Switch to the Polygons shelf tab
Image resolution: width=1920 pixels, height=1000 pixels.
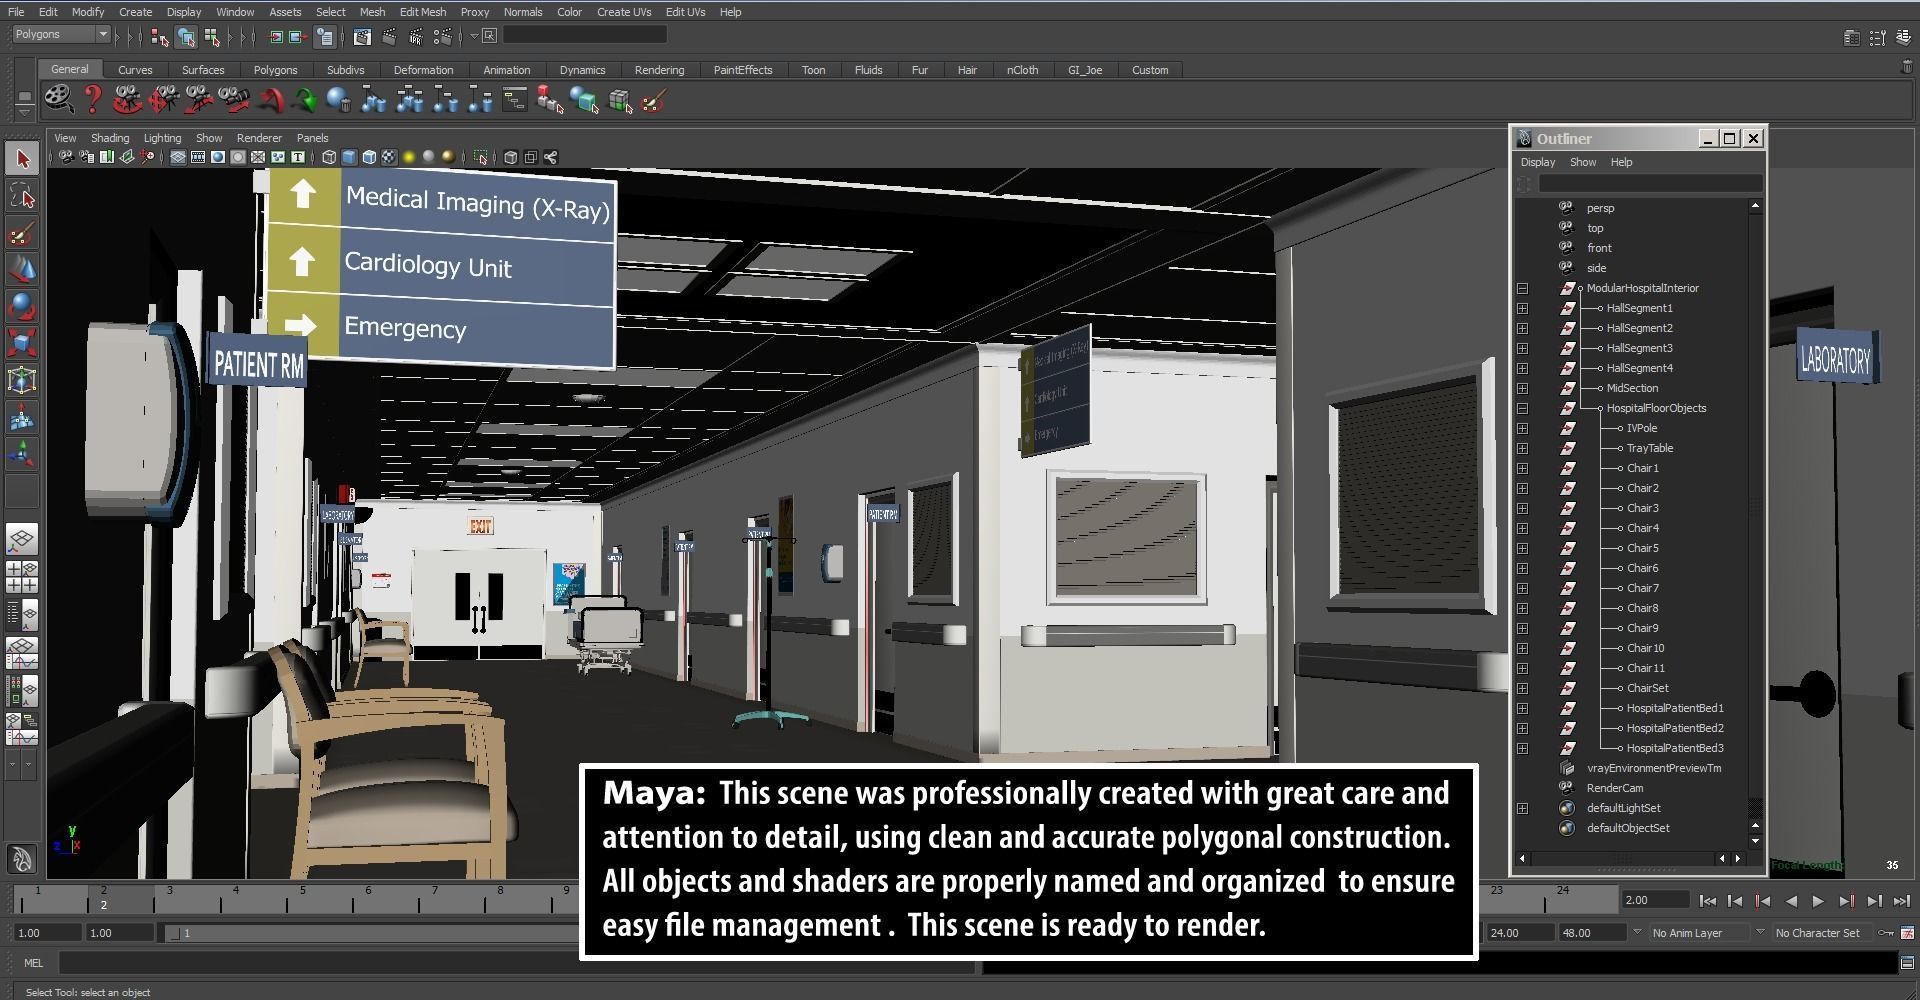tap(275, 70)
